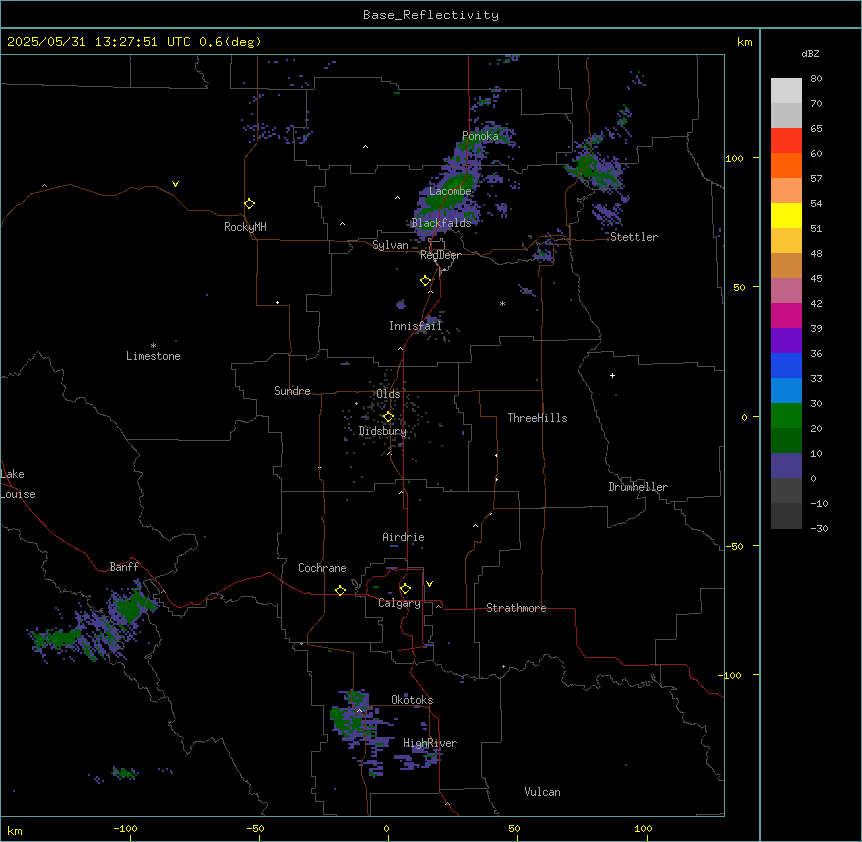Click the Banff label
This screenshot has width=862, height=842.
(x=124, y=567)
